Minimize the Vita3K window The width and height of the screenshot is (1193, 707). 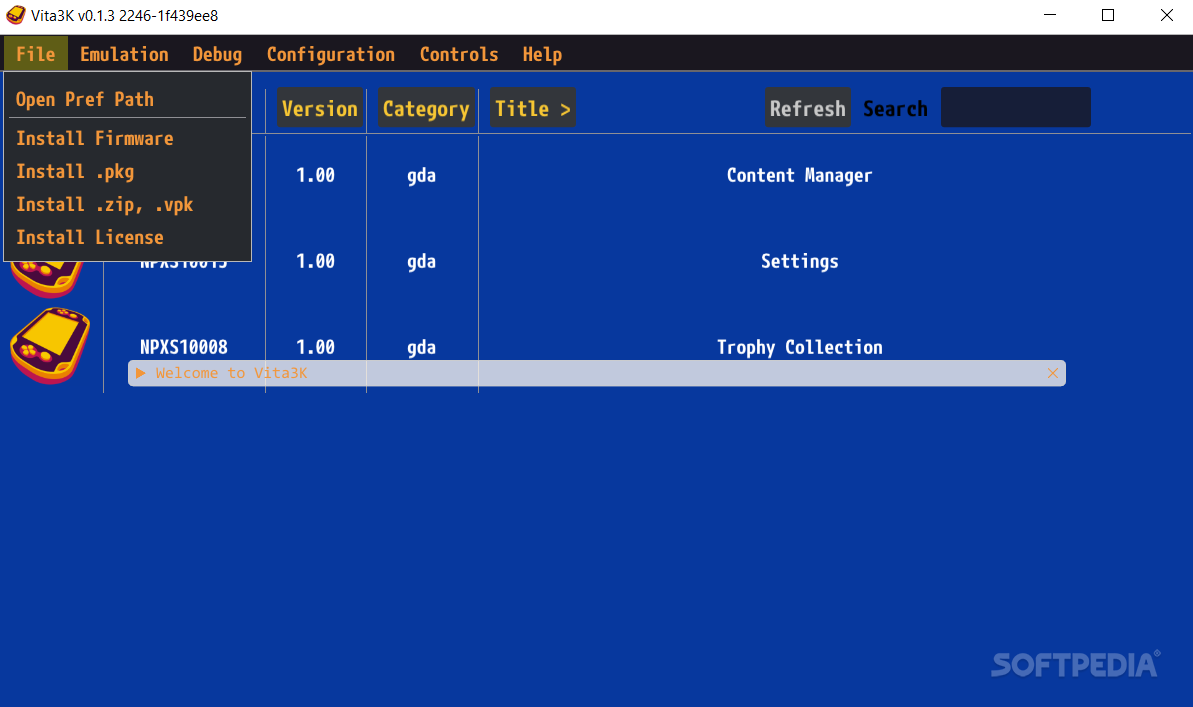1050,15
